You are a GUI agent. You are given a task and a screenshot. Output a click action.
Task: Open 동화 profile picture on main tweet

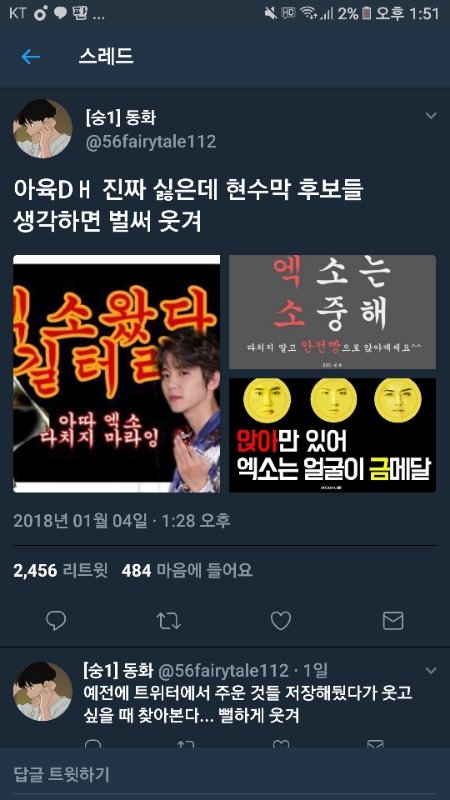(x=42, y=129)
